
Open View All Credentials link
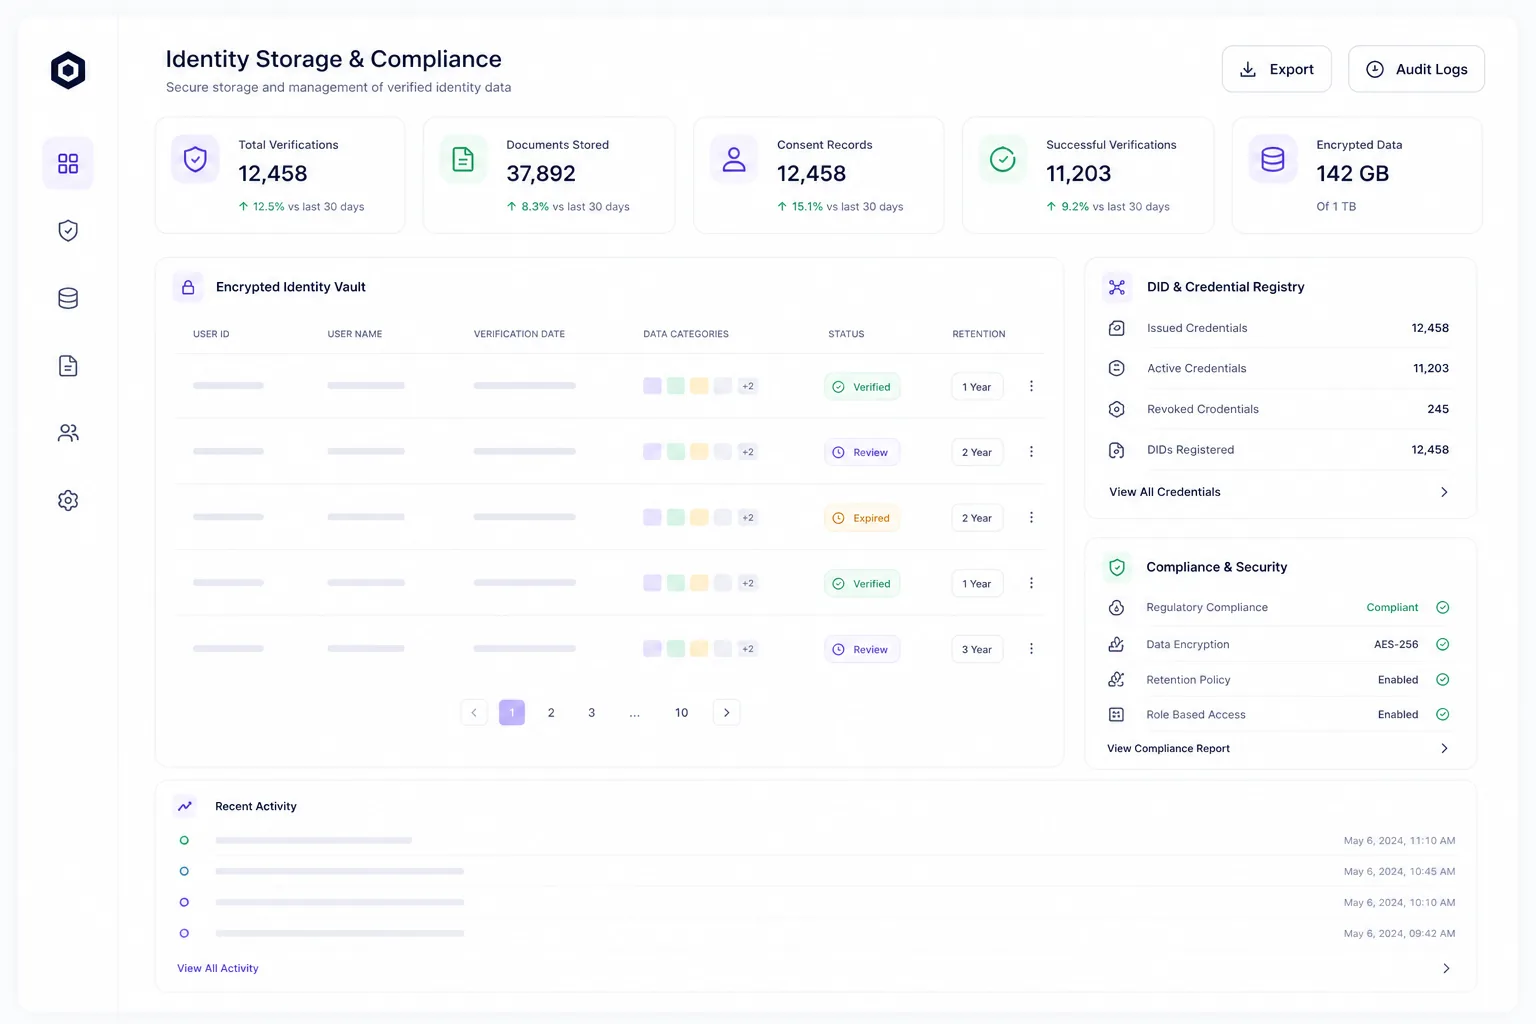click(1165, 492)
